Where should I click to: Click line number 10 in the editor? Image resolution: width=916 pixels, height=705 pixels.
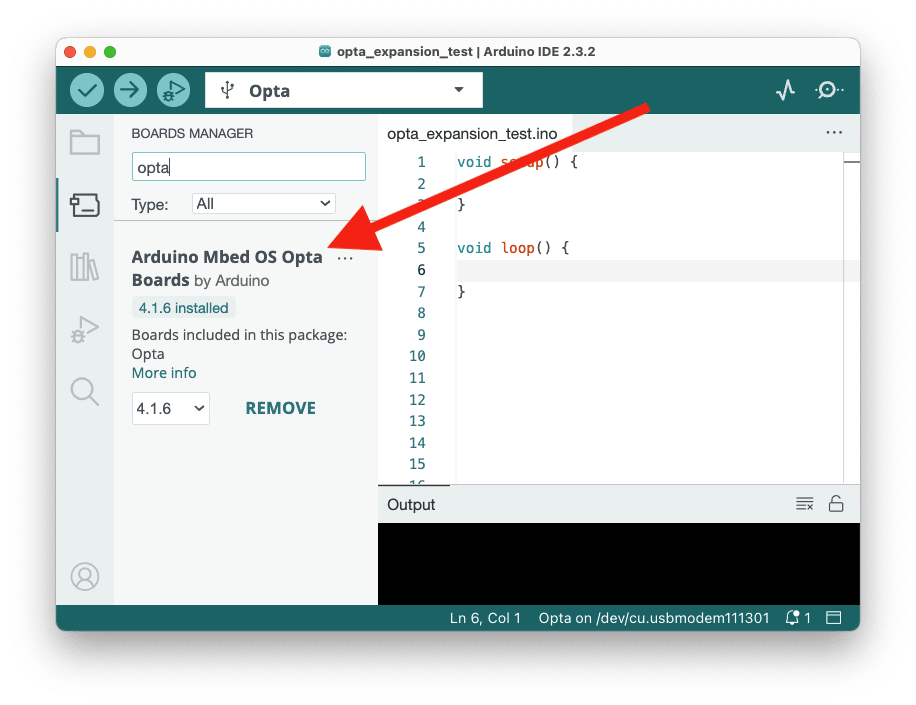(417, 356)
